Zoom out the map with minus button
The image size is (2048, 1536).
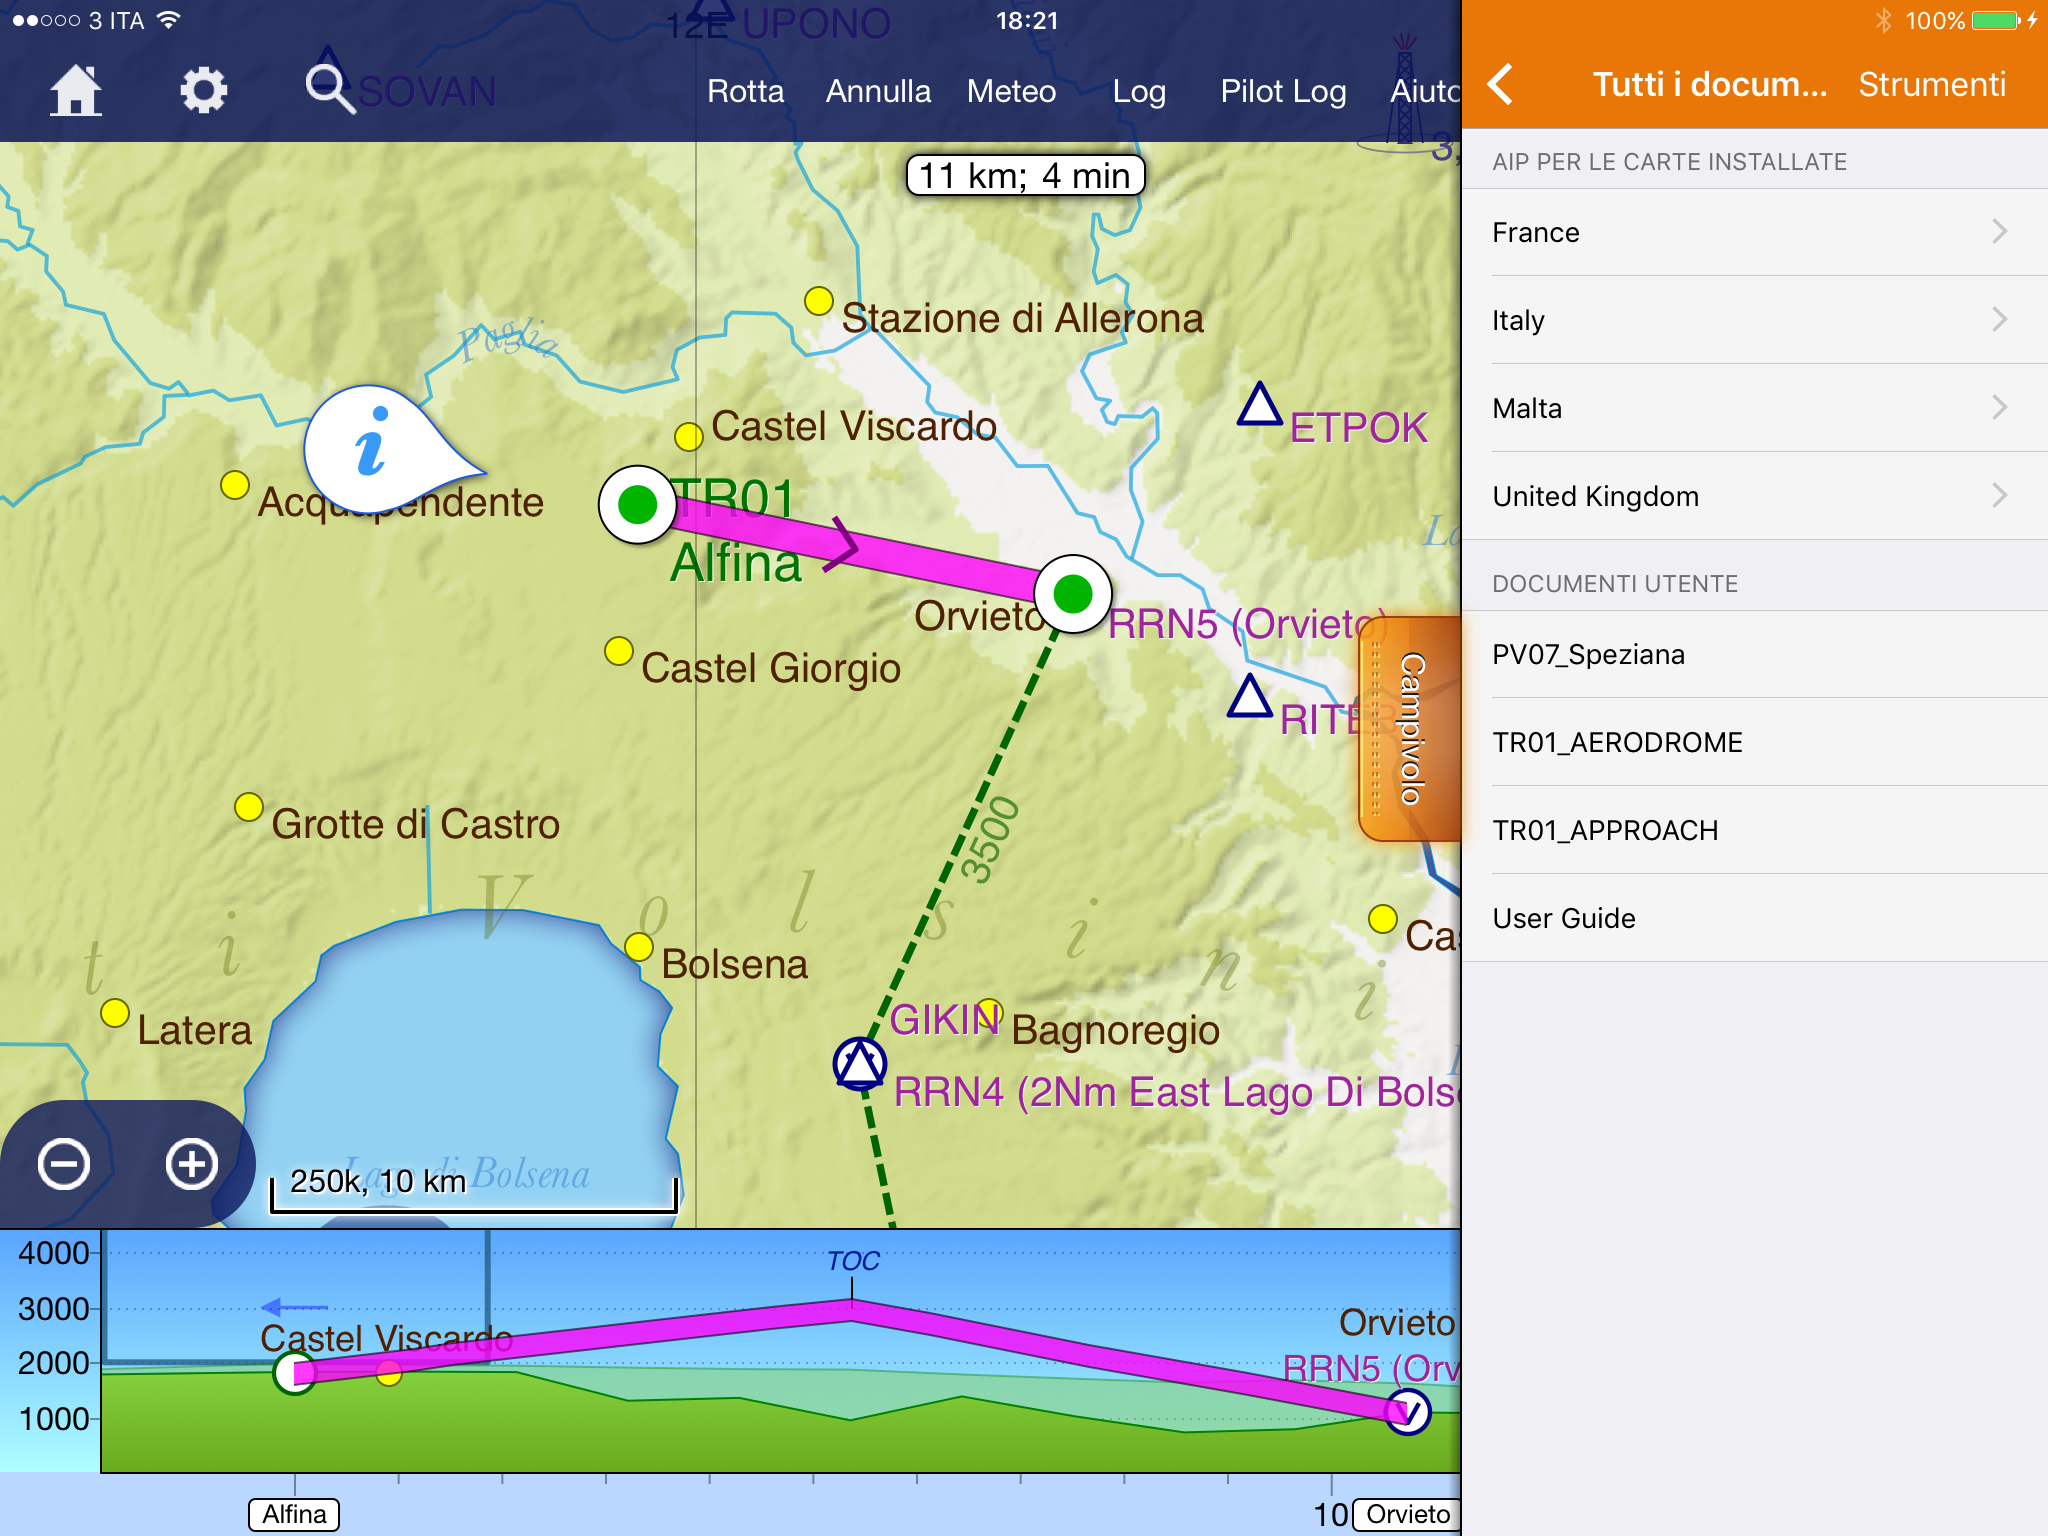[x=64, y=1164]
